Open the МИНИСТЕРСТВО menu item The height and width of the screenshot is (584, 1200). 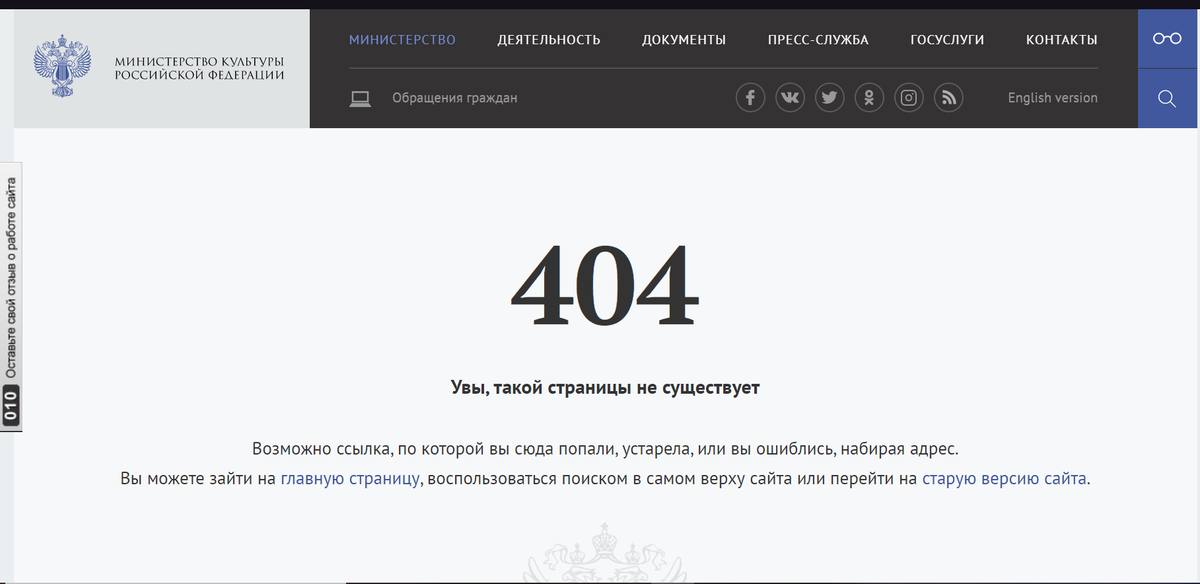(402, 40)
